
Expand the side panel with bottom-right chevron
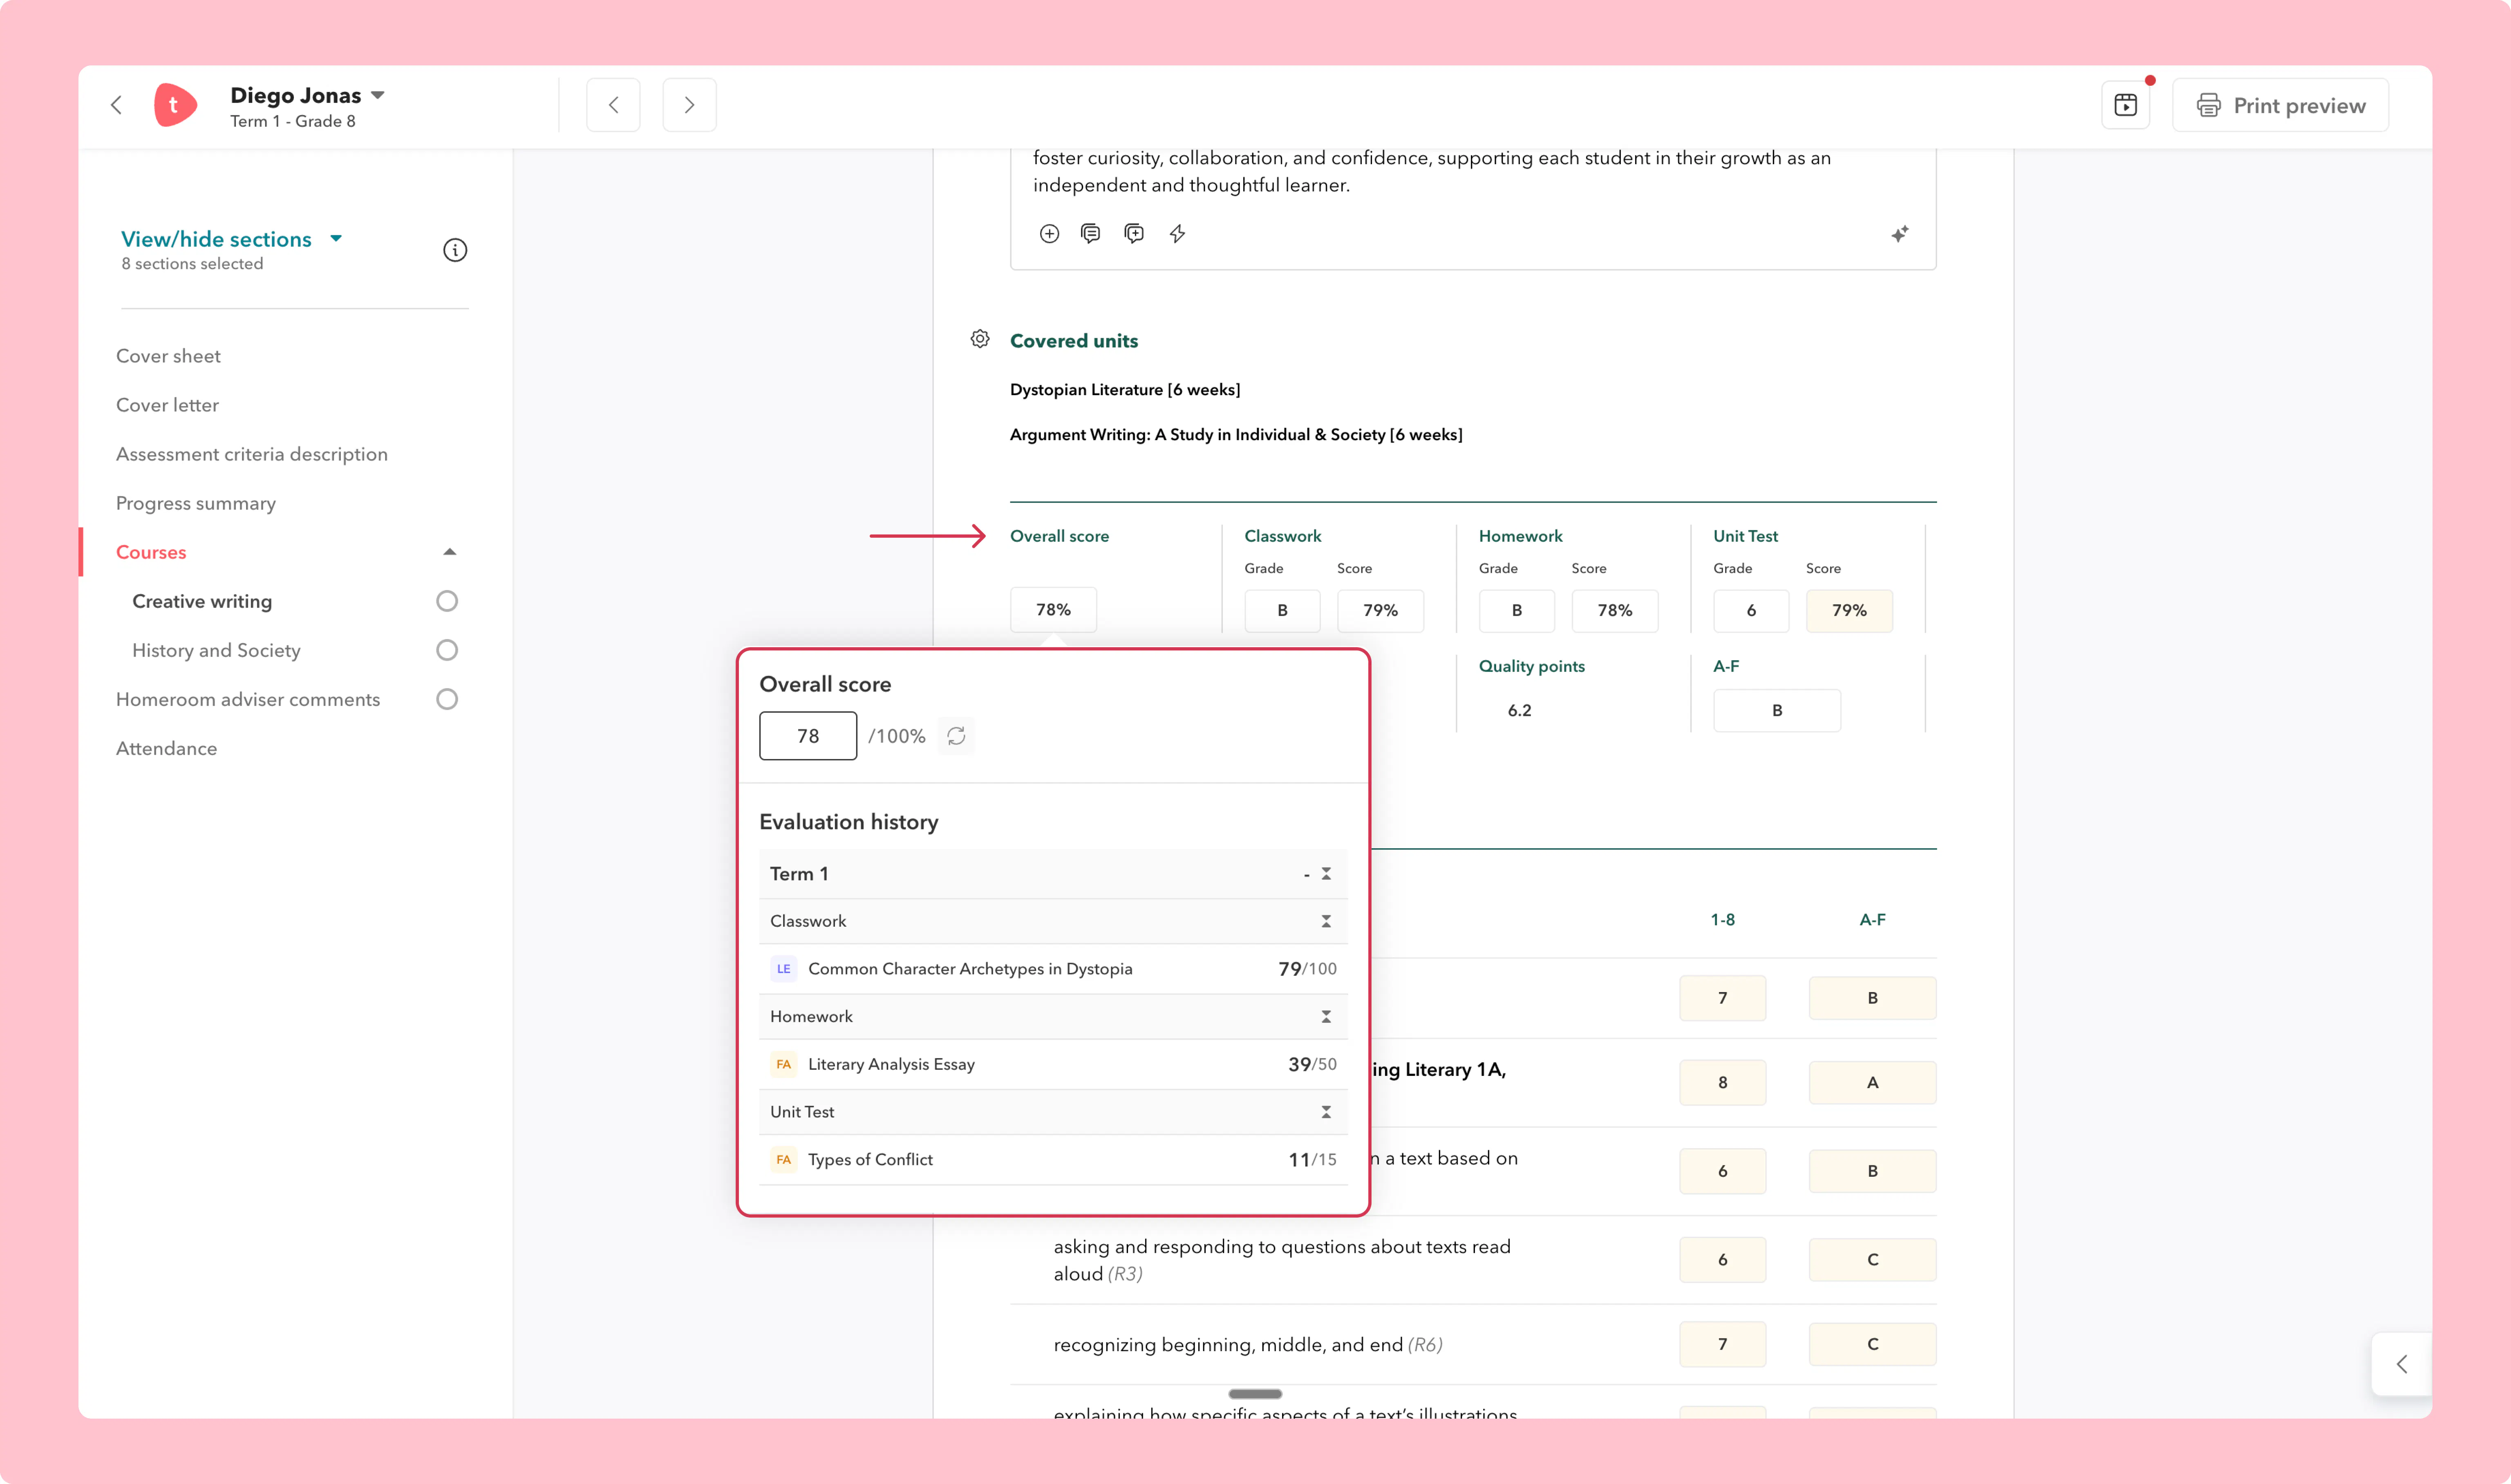pyautogui.click(x=2402, y=1364)
